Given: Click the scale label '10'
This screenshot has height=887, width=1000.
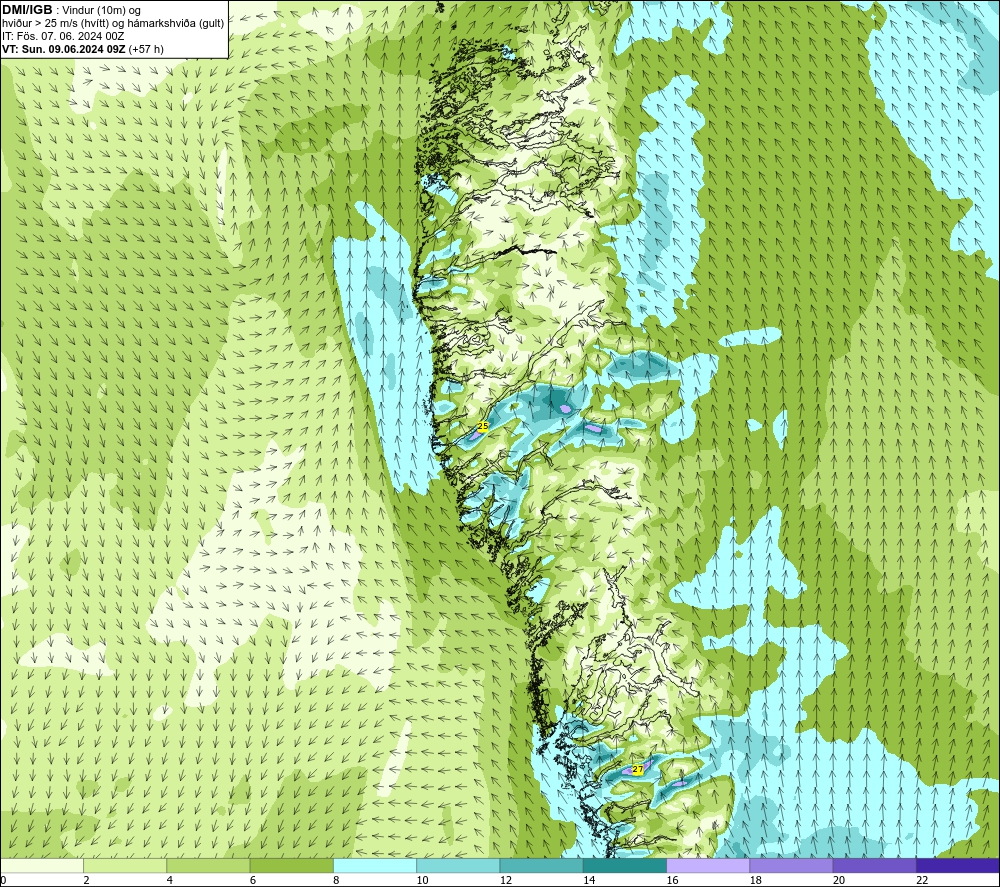Looking at the screenshot, I should pyautogui.click(x=422, y=881).
